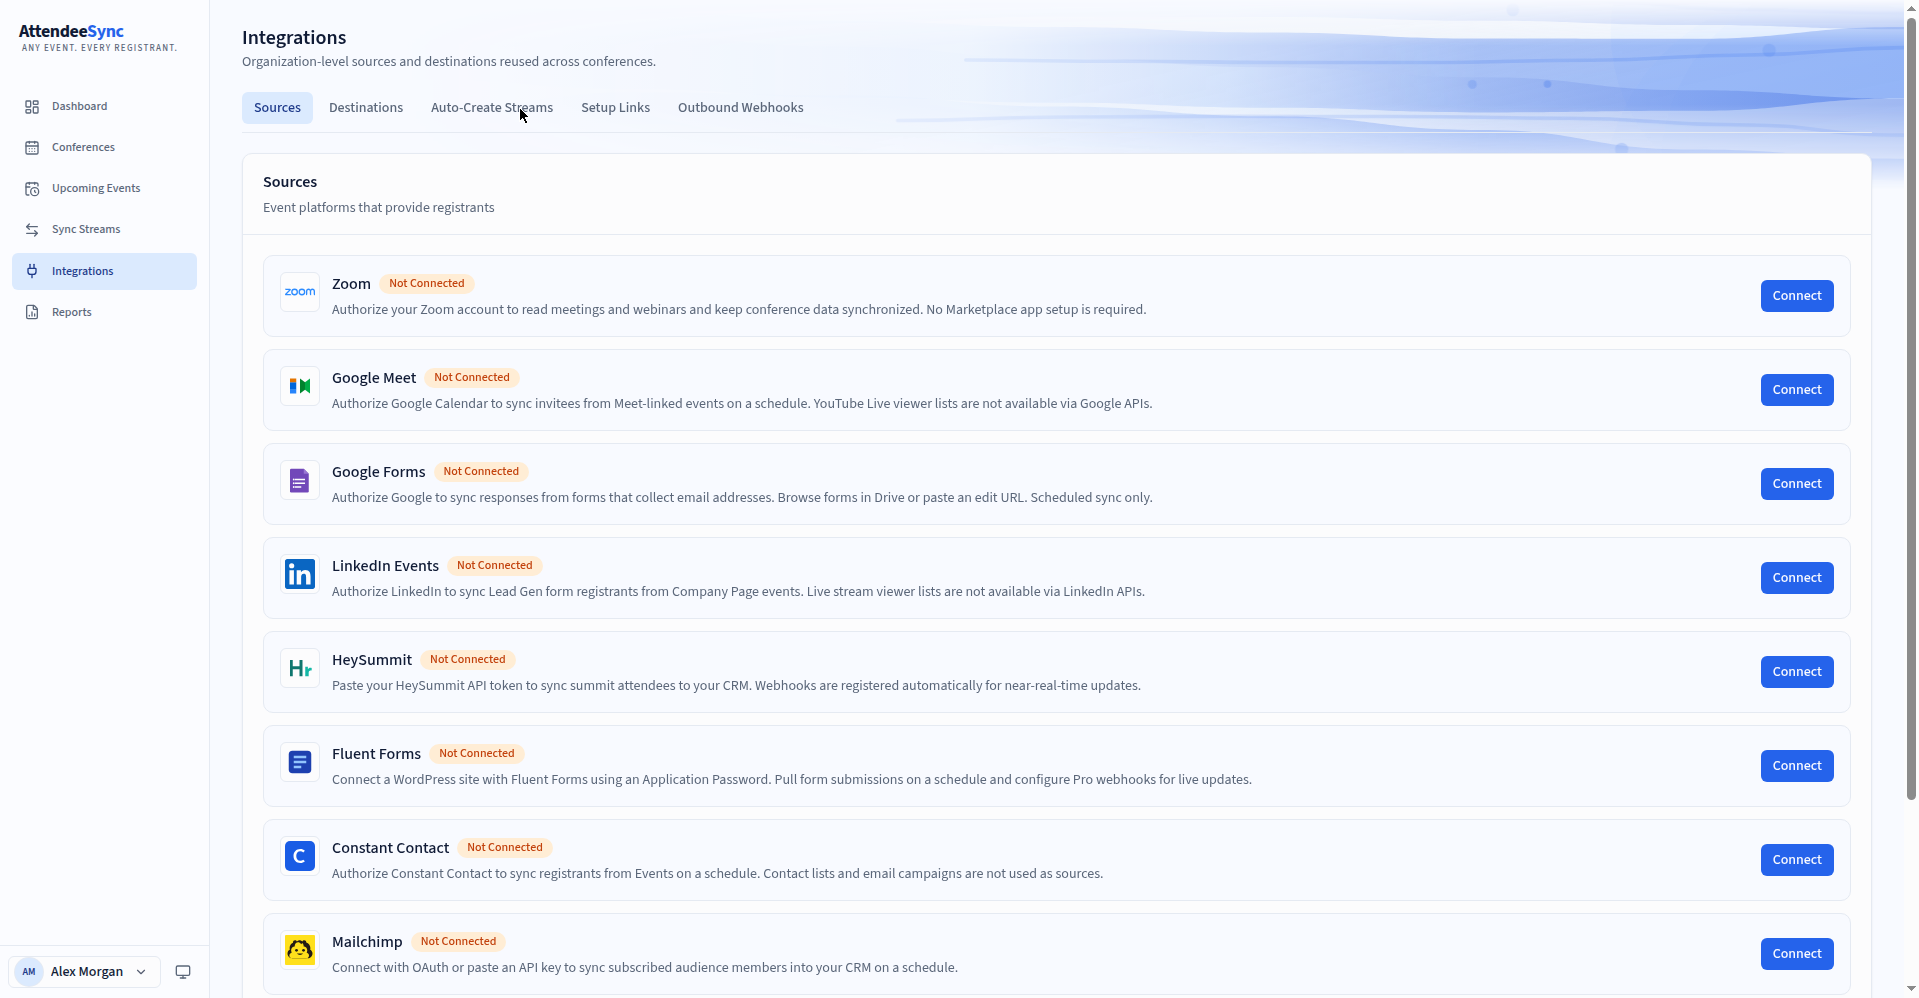Open the Reports page
This screenshot has height=998, width=1919.
pyautogui.click(x=104, y=312)
